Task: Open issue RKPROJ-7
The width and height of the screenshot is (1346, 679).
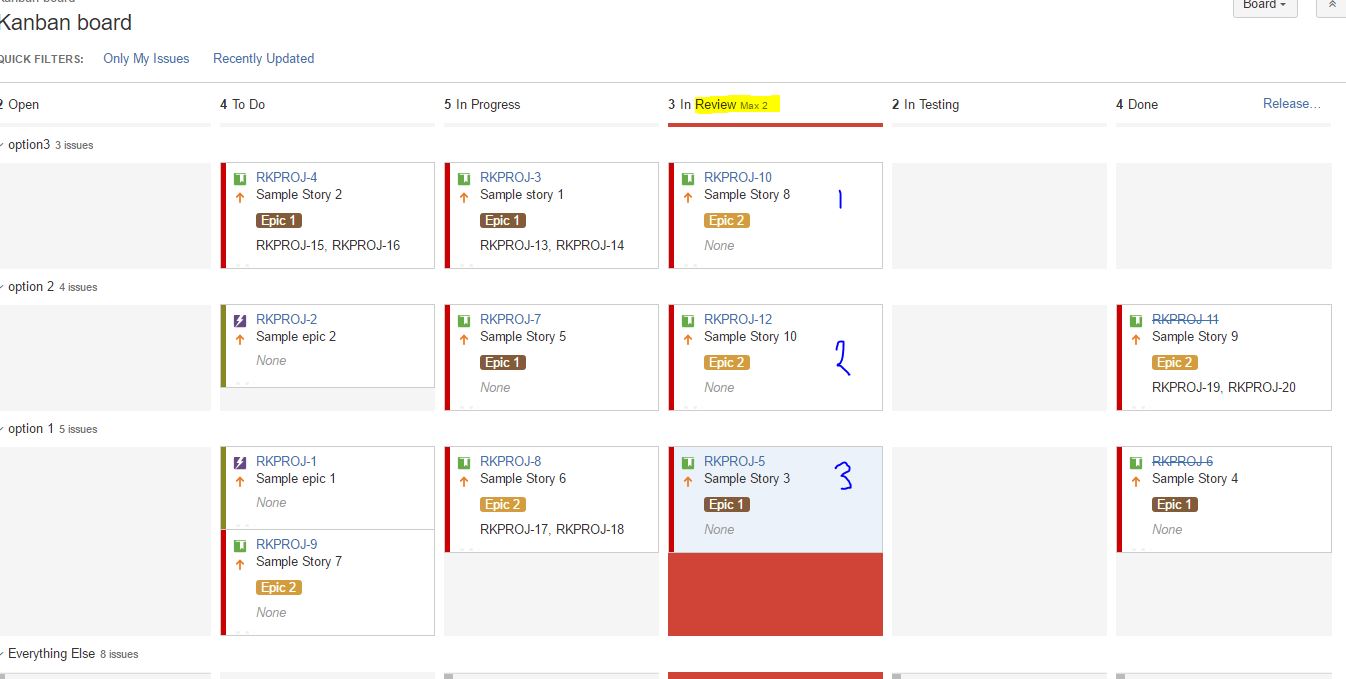Action: point(511,319)
